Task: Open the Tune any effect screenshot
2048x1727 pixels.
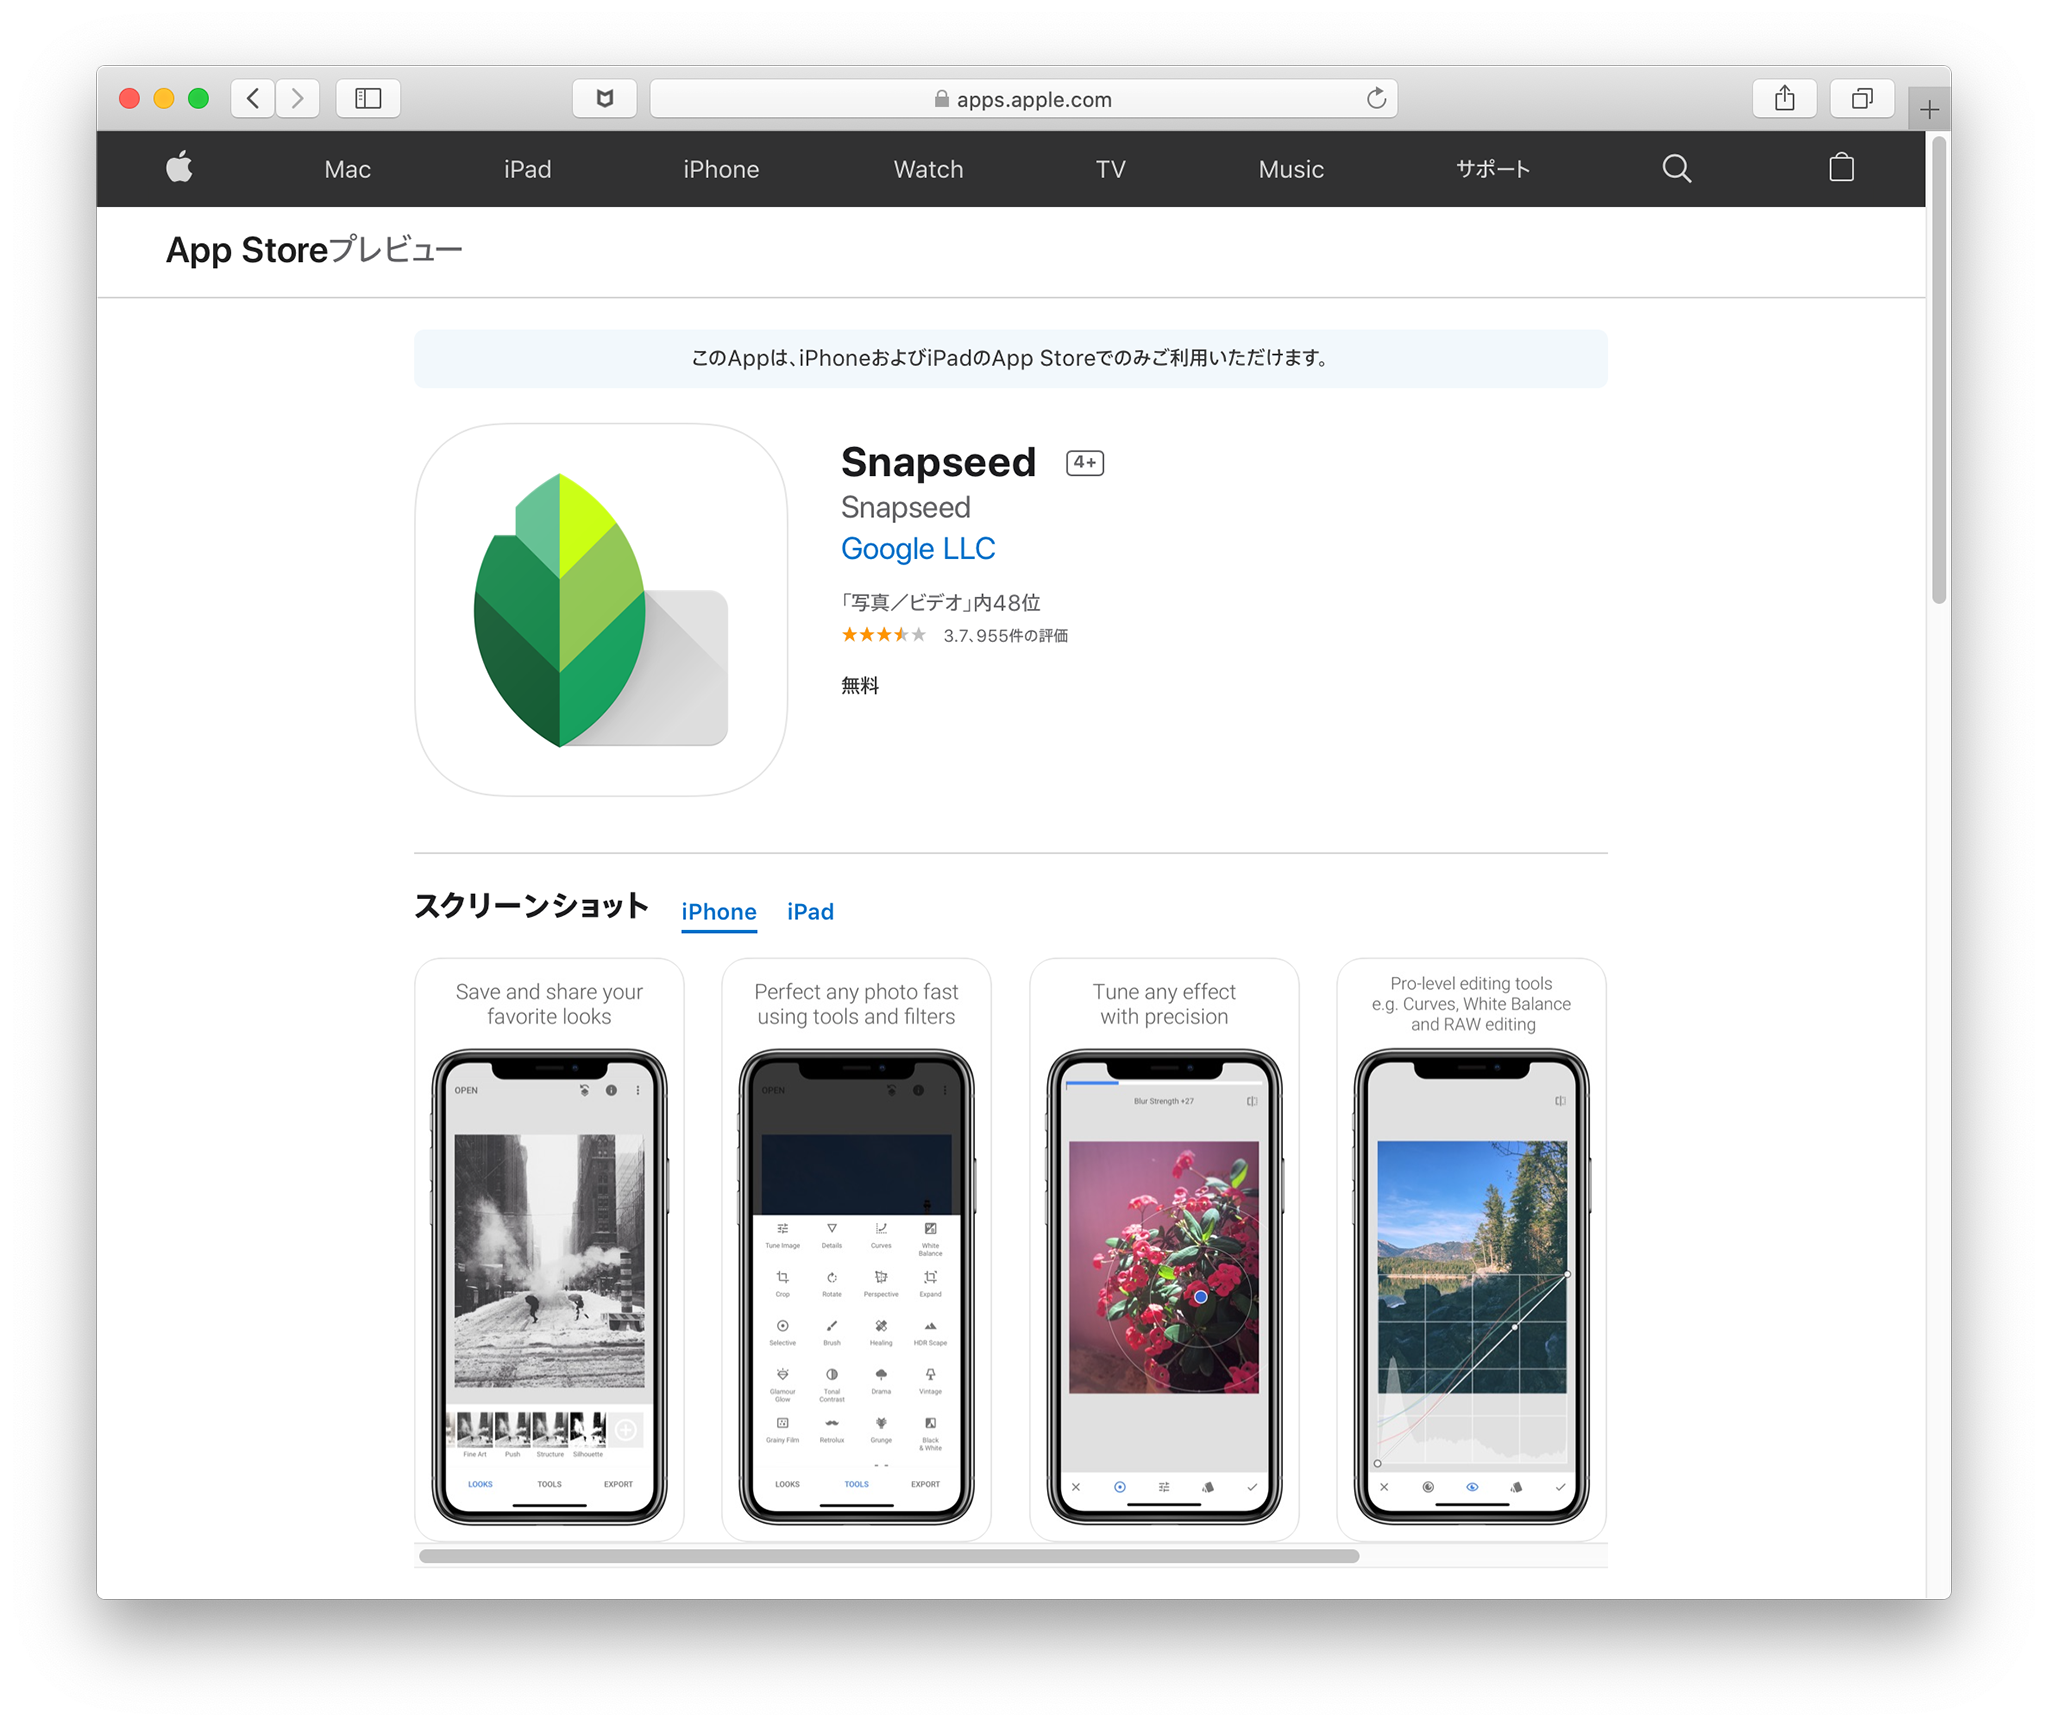Action: (1164, 1249)
